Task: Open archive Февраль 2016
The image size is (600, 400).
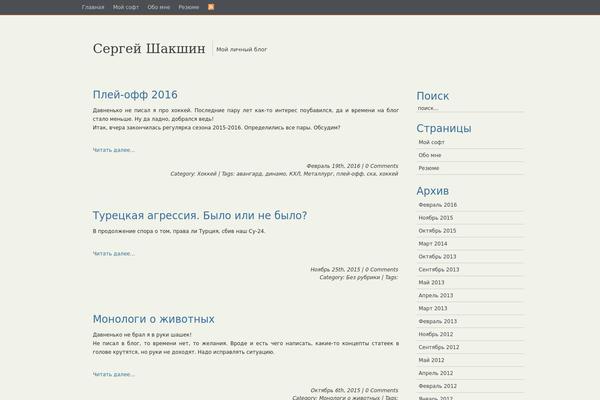Action: click(x=437, y=205)
